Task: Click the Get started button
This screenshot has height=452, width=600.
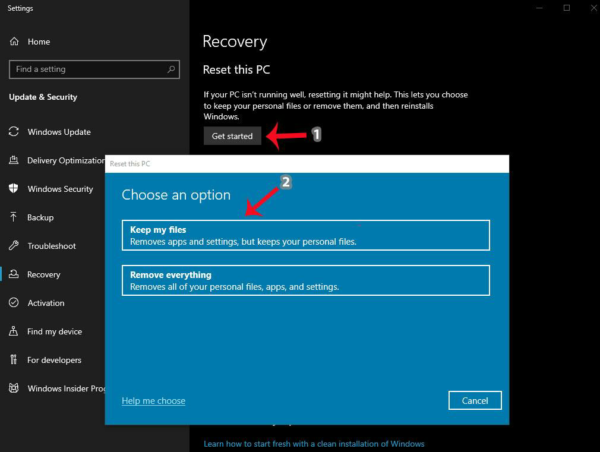Action: (x=233, y=136)
